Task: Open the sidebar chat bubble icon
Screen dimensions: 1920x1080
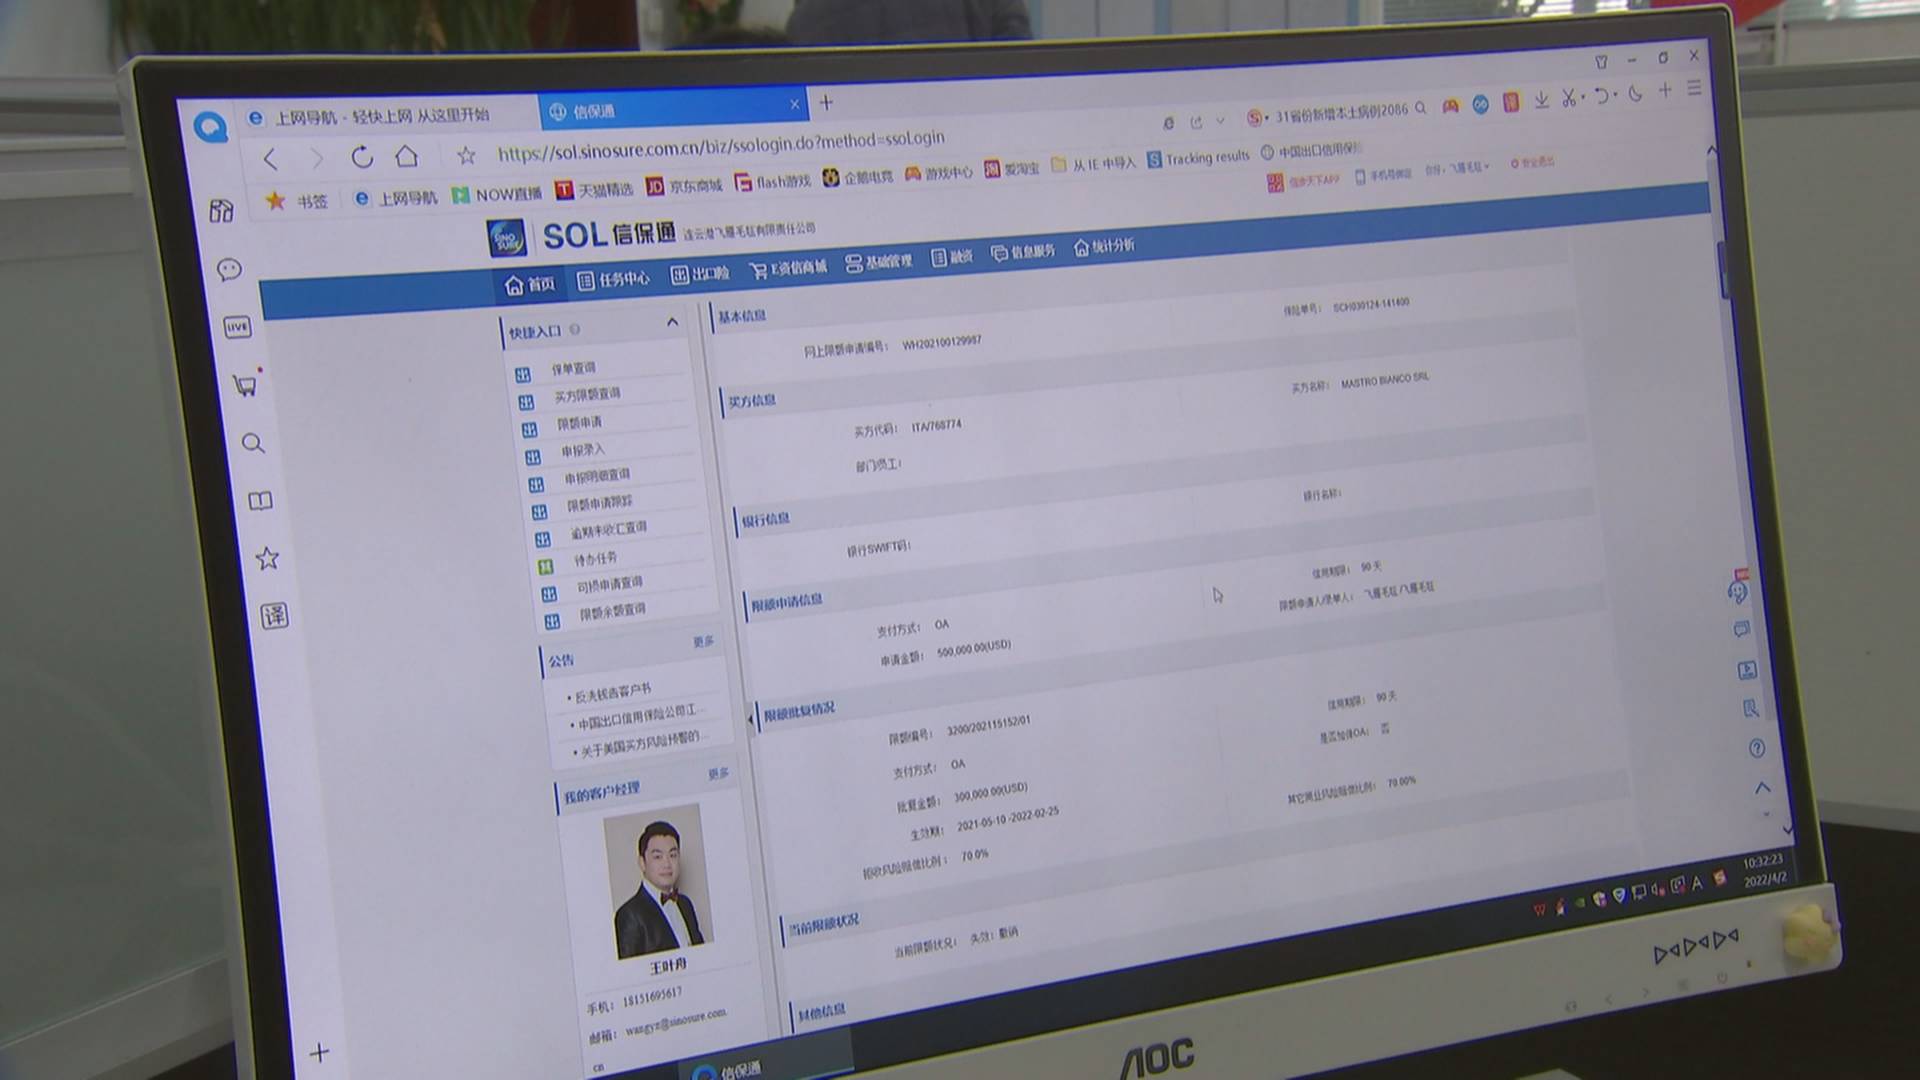Action: point(229,269)
